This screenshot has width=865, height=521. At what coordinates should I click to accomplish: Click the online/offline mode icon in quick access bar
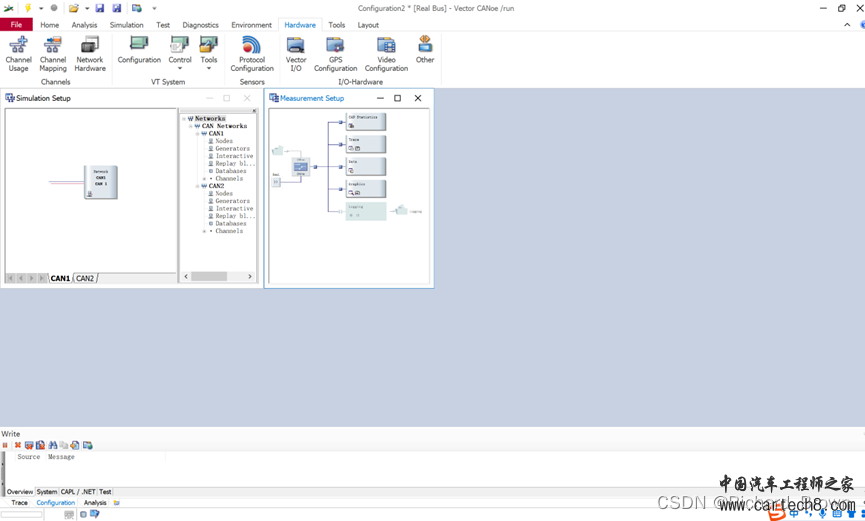[x=137, y=8]
